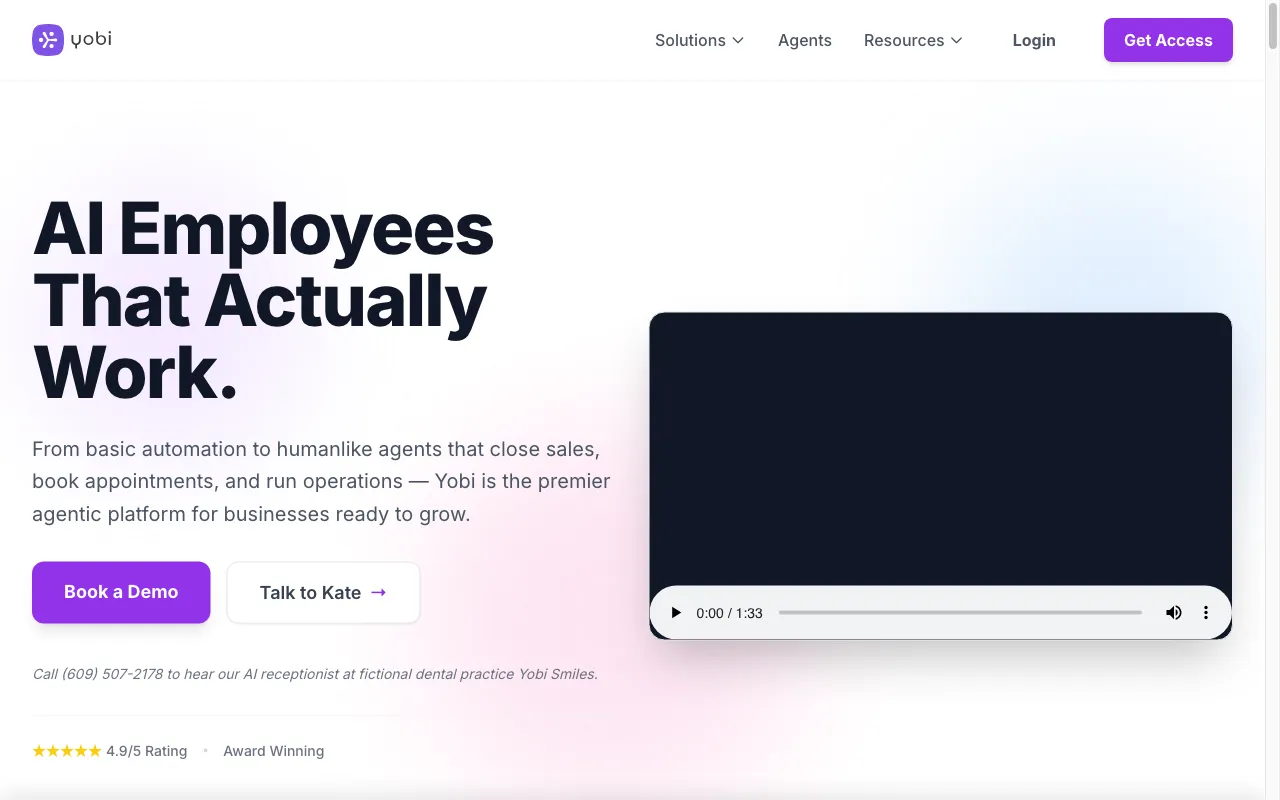Viewport: 1280px width, 800px height.
Task: Click the AI Employees That Actually Work headline
Action: 263,300
